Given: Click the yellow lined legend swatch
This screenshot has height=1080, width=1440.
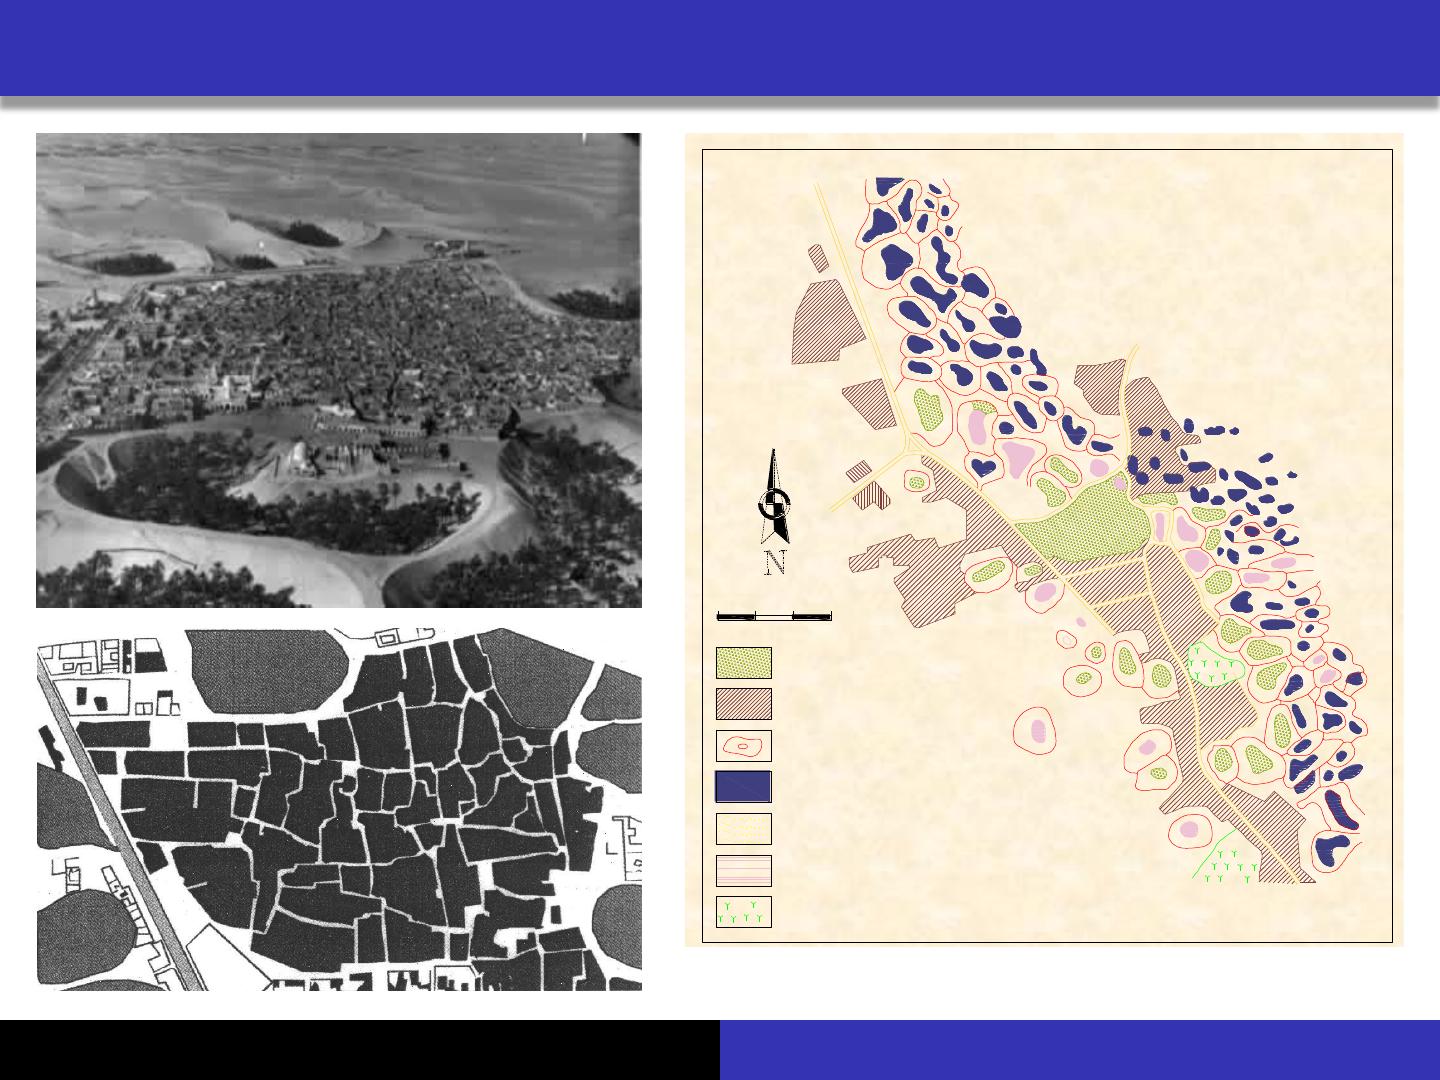Looking at the screenshot, I should 744,829.
